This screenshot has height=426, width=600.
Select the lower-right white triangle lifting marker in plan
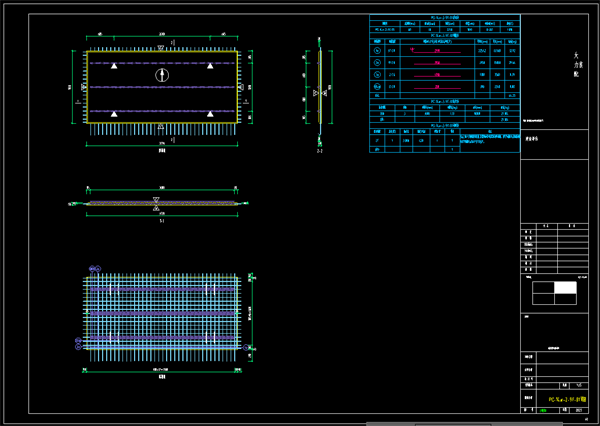coord(210,114)
